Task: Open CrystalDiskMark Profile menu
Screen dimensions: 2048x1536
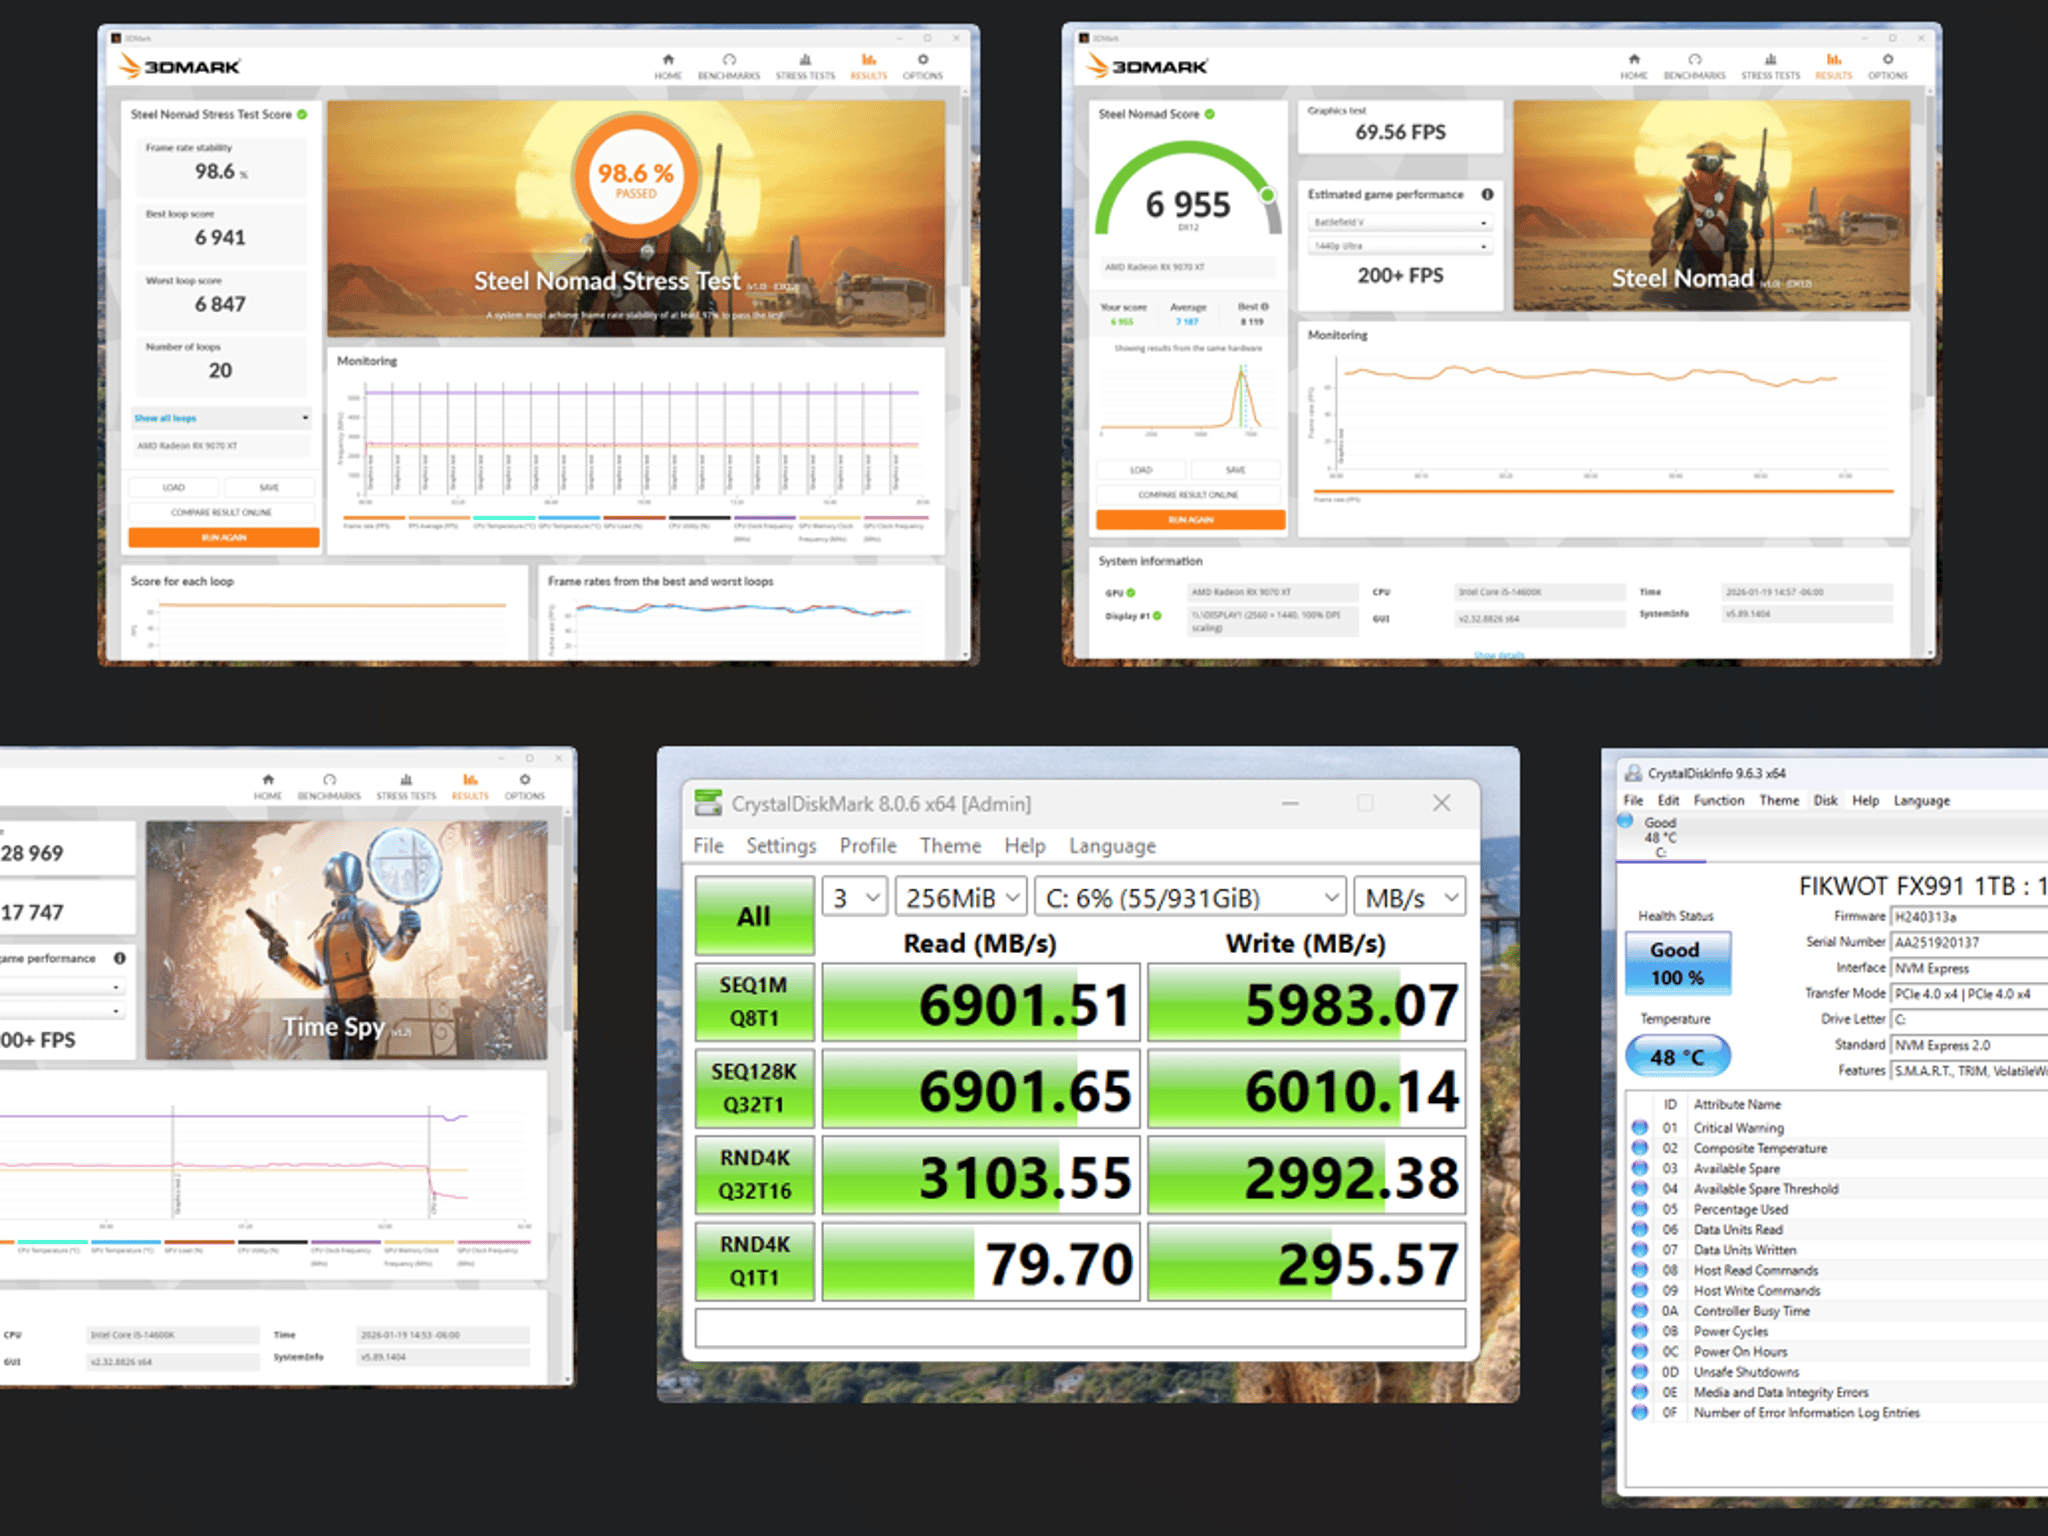Action: pos(868,846)
